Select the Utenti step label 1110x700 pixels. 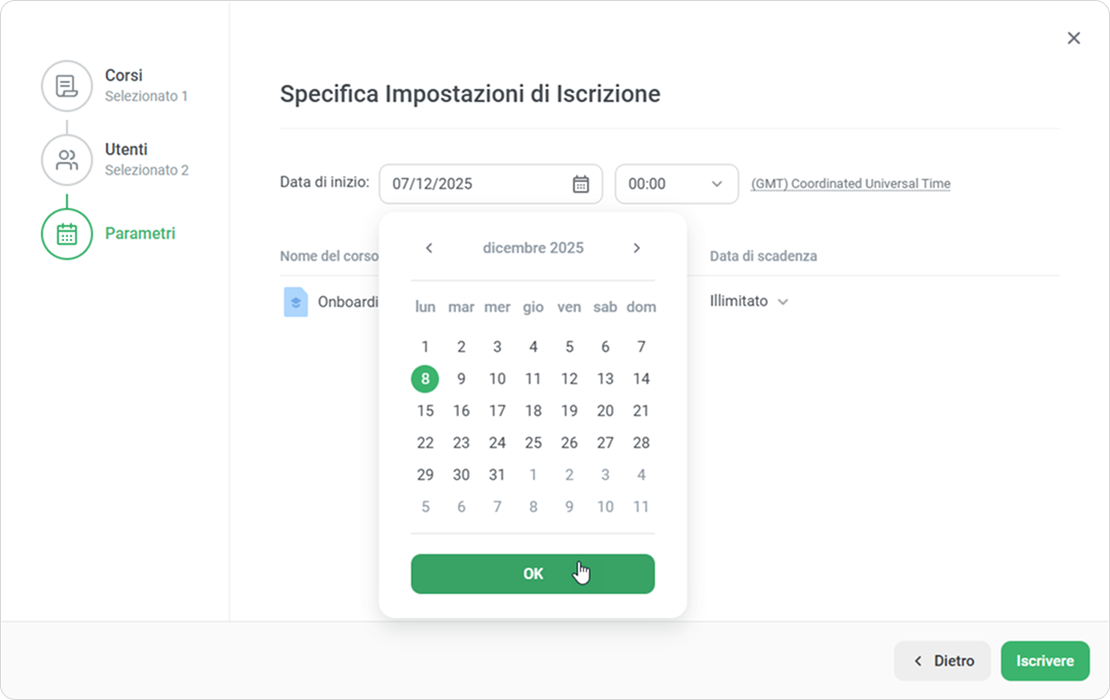coord(127,150)
